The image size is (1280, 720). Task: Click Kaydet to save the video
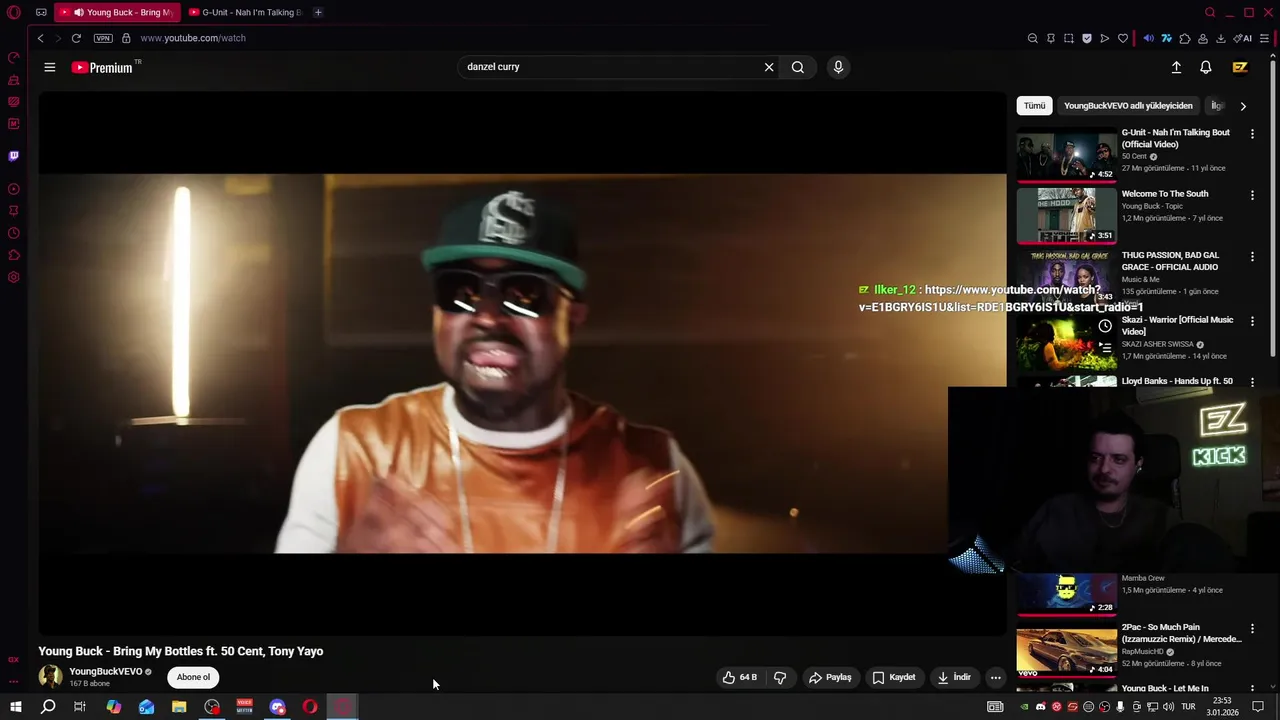click(x=894, y=677)
